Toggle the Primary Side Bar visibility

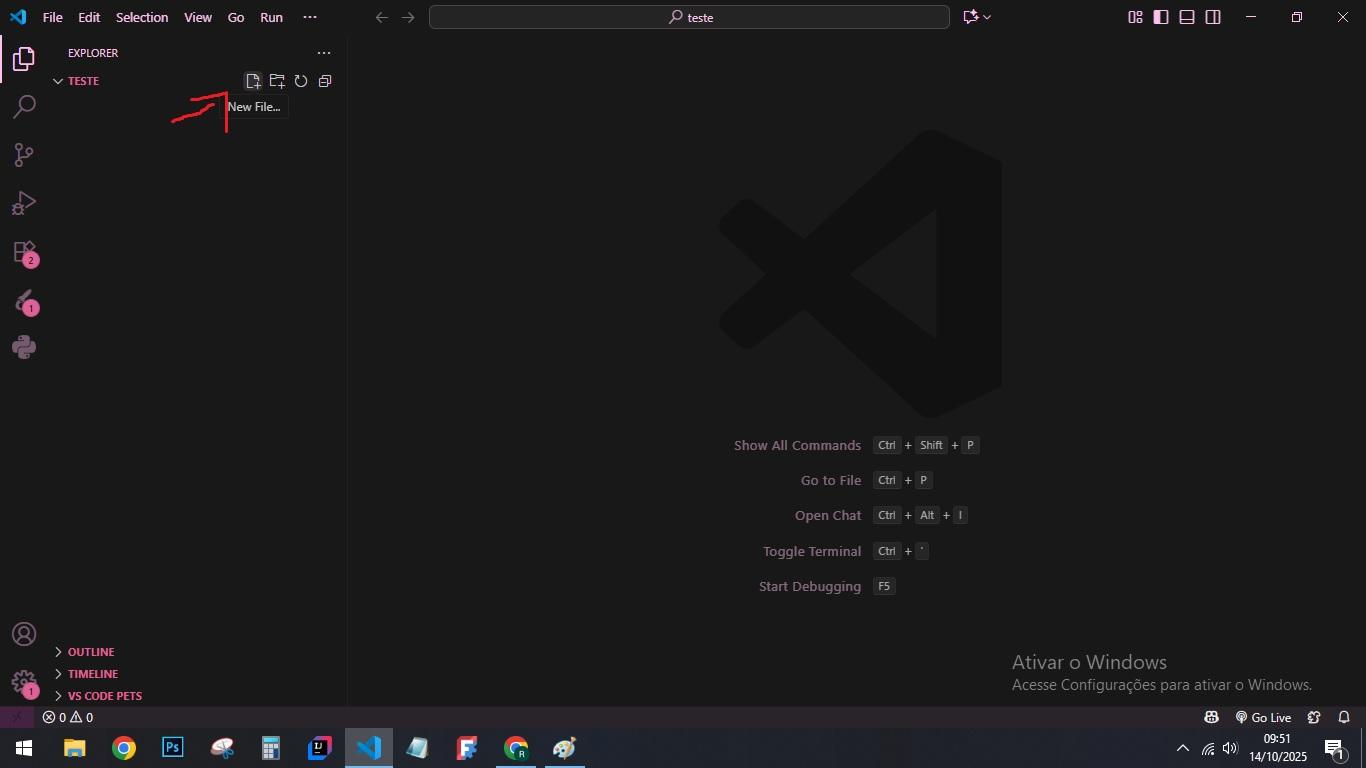click(x=1161, y=17)
